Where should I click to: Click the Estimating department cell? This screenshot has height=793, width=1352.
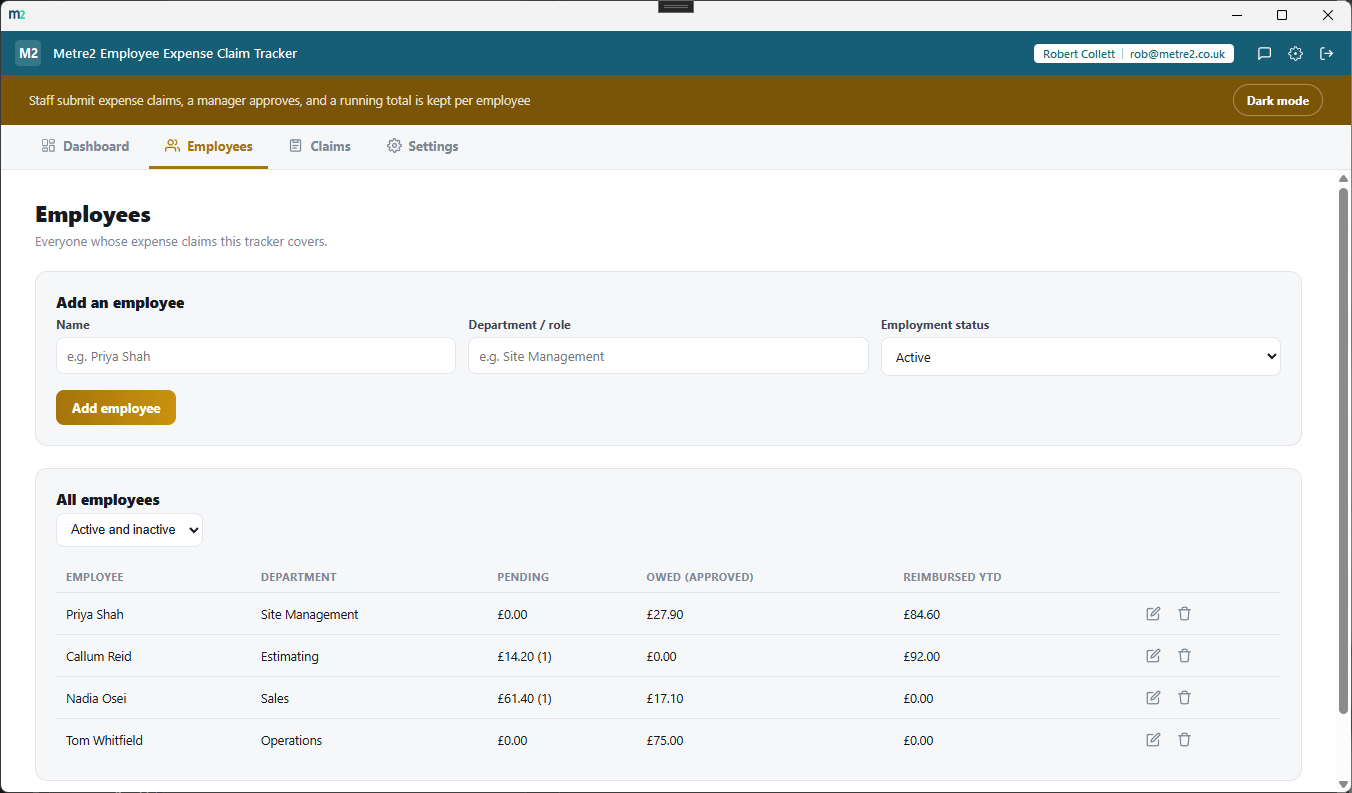tap(290, 657)
